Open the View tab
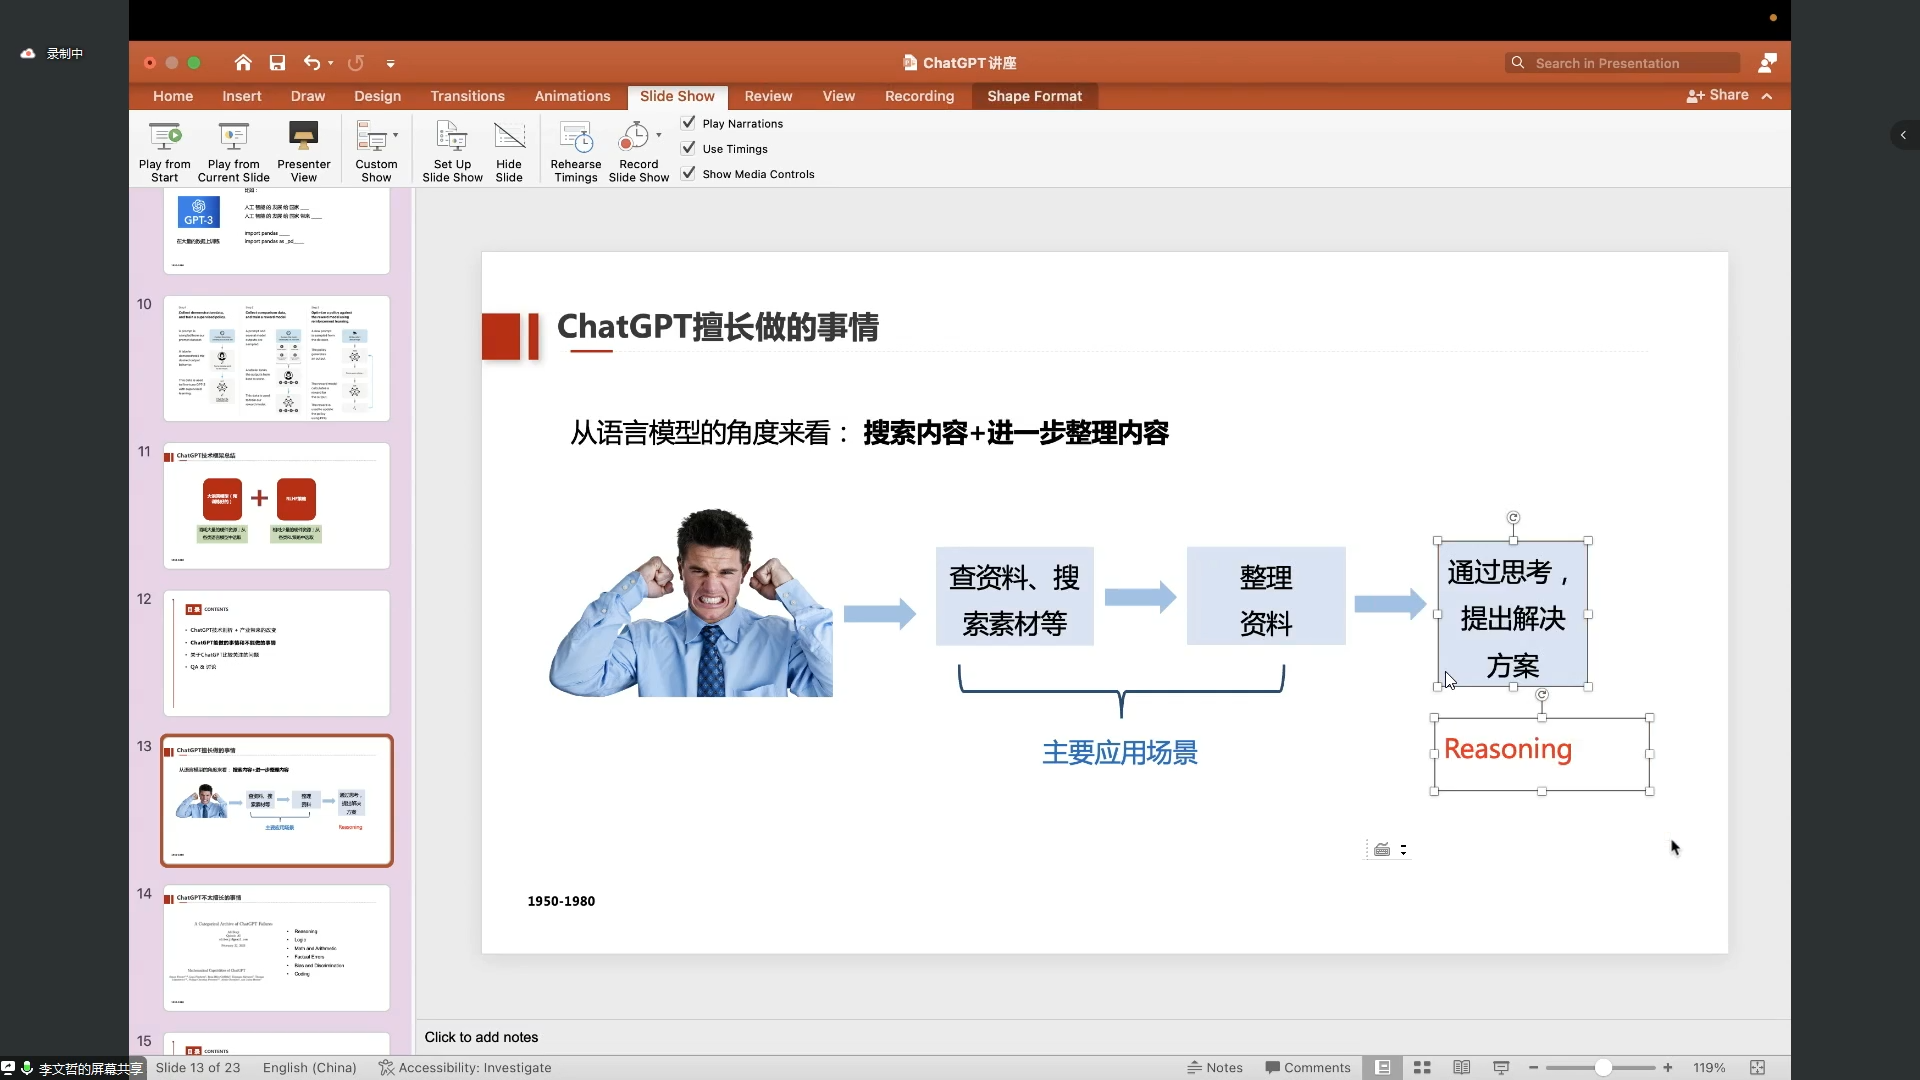Viewport: 1920px width, 1080px height. click(838, 96)
